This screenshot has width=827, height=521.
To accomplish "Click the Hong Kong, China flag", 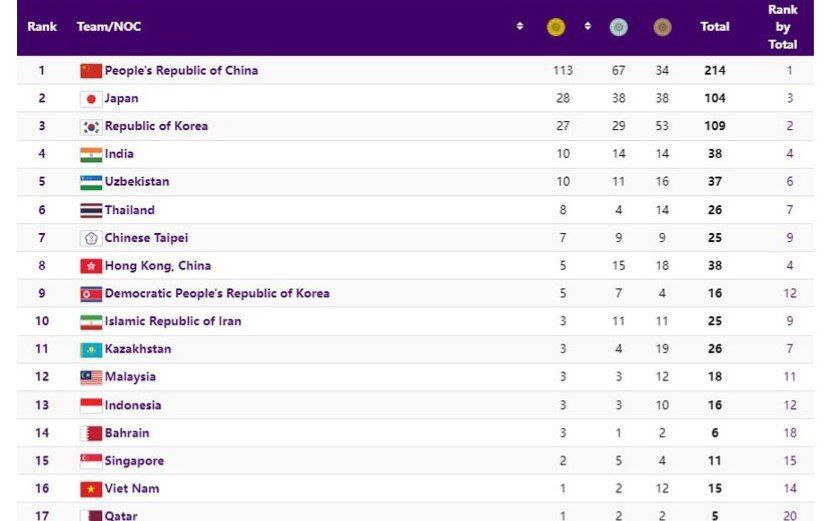I will (x=91, y=266).
